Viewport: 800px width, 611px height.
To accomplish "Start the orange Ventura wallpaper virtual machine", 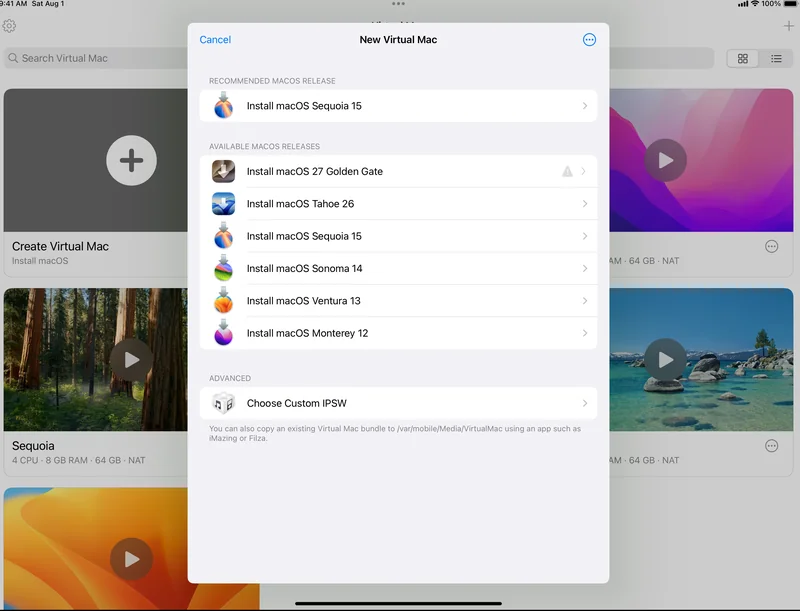I will pos(131,559).
